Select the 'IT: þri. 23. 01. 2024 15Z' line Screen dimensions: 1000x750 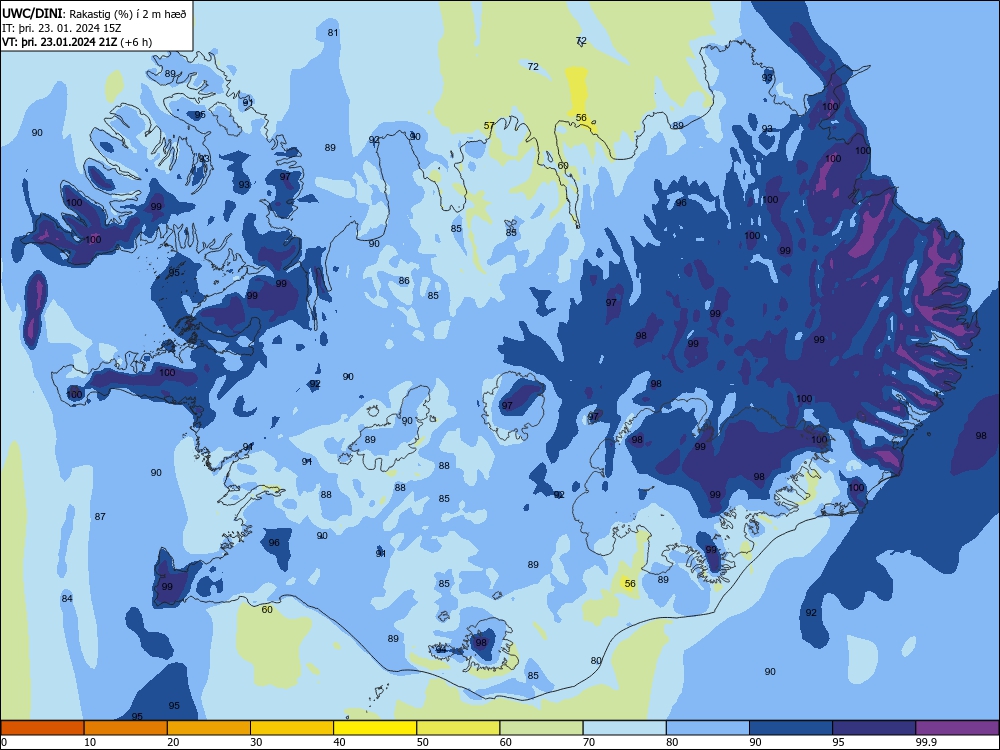(x=62, y=28)
